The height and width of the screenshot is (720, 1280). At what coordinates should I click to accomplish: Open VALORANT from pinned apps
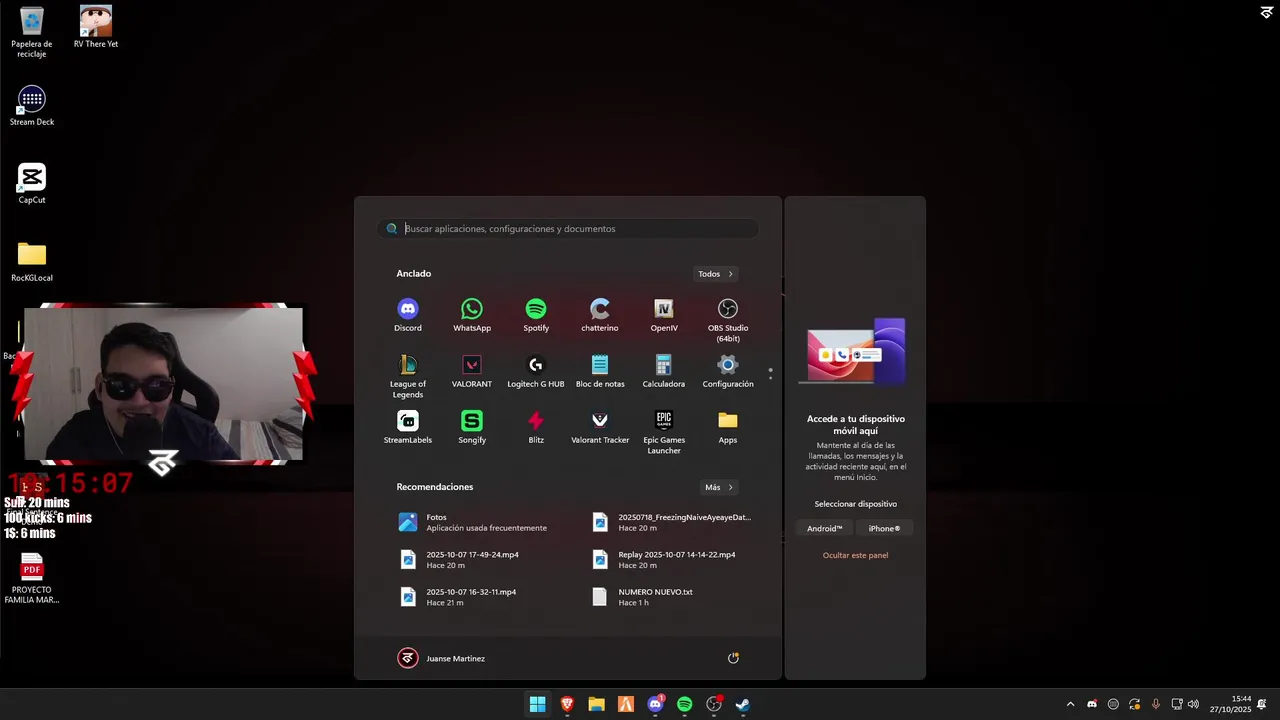tap(472, 371)
